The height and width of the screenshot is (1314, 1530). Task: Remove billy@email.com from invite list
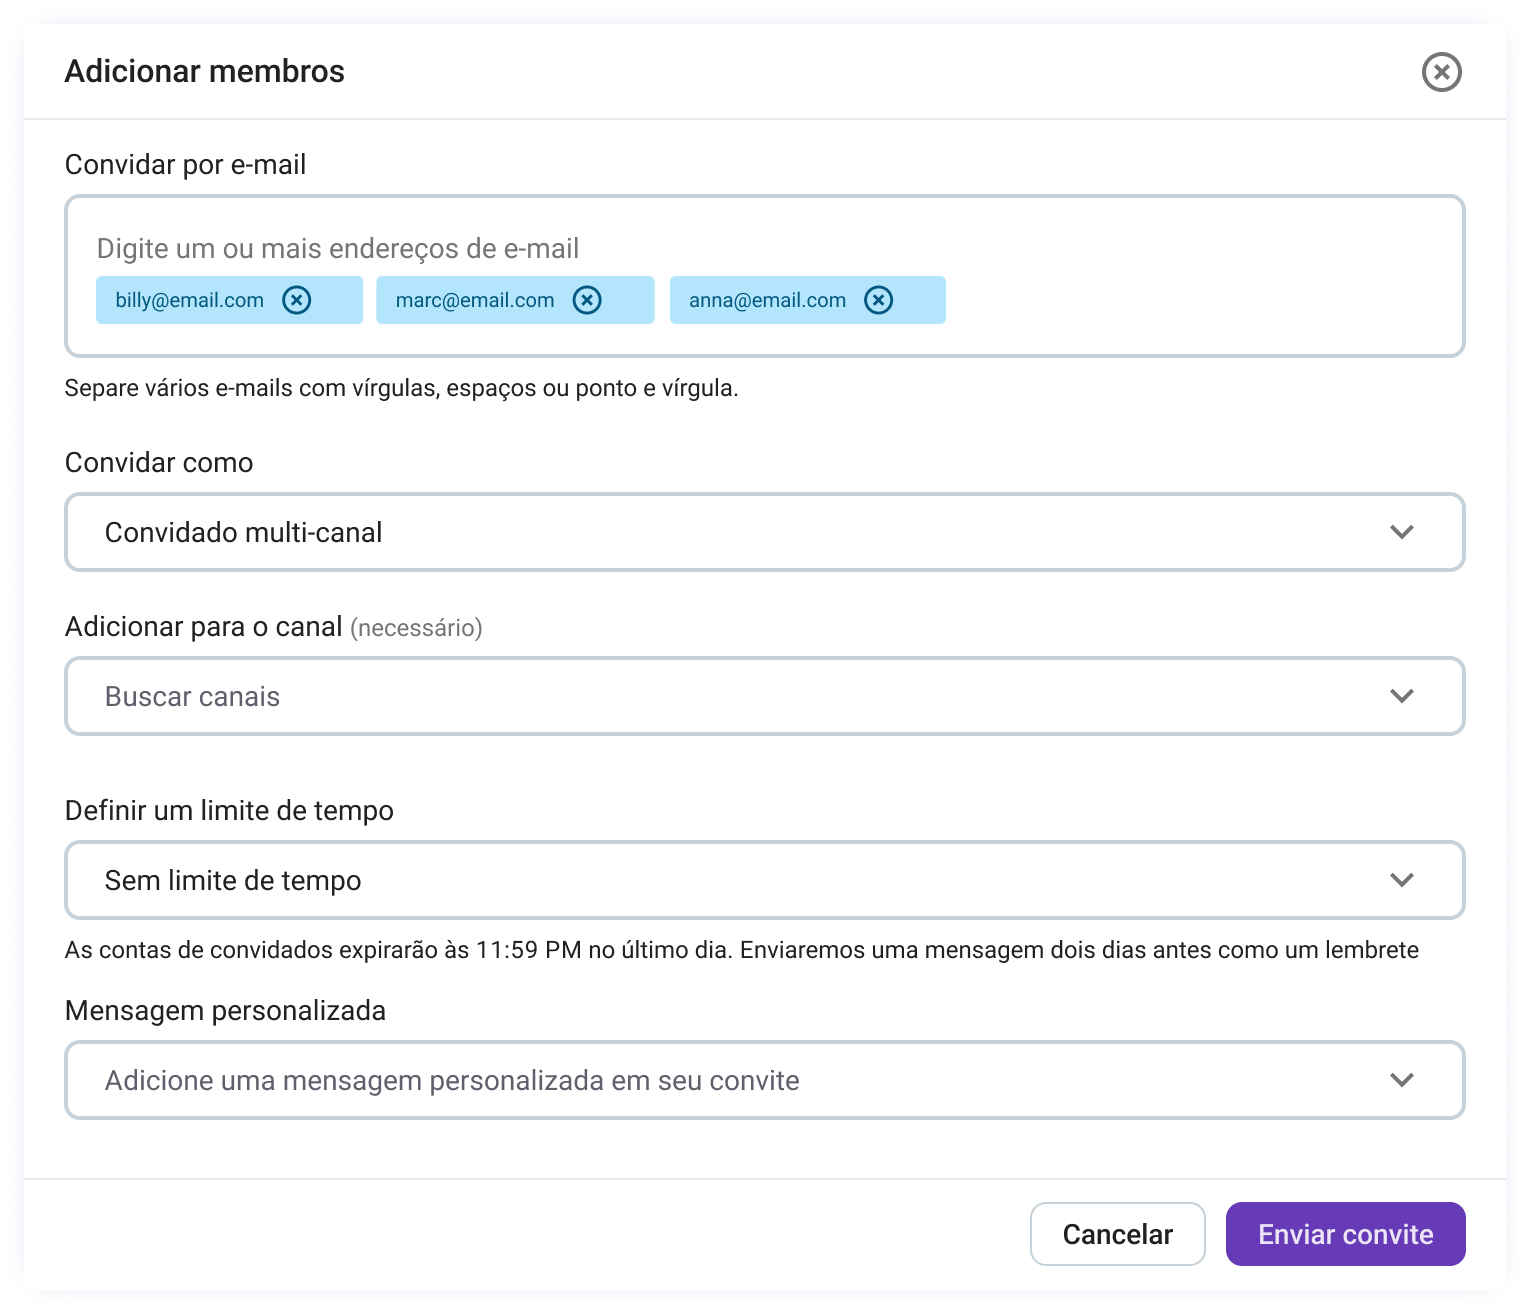tap(297, 300)
